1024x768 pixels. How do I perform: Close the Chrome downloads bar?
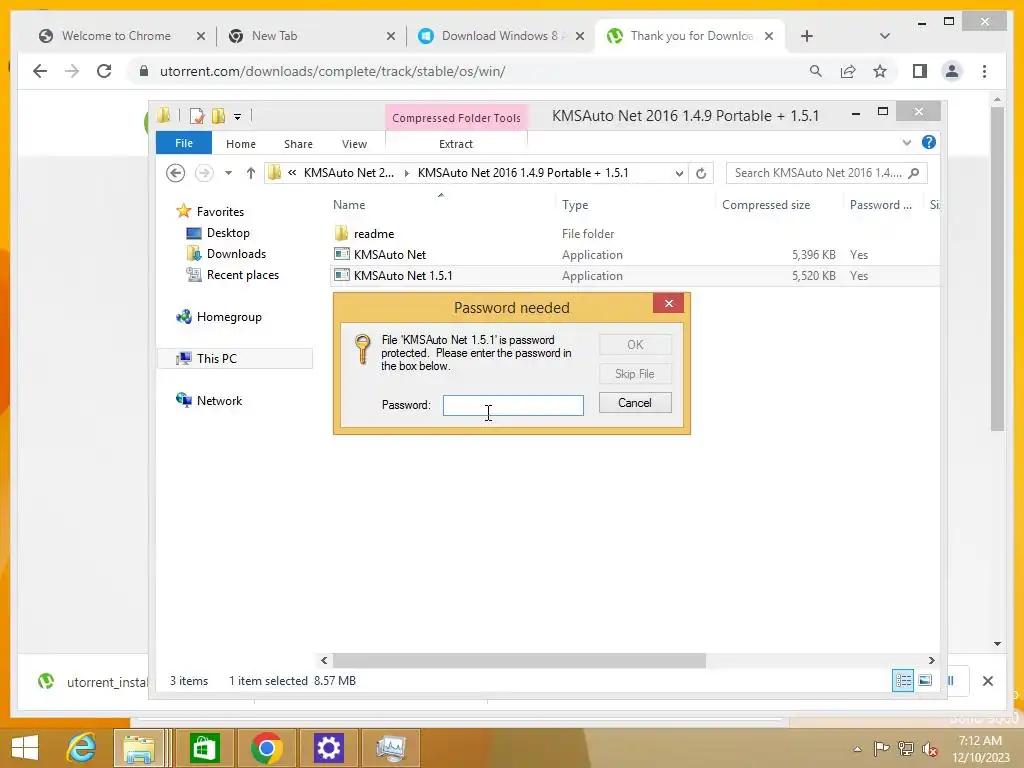(x=987, y=681)
